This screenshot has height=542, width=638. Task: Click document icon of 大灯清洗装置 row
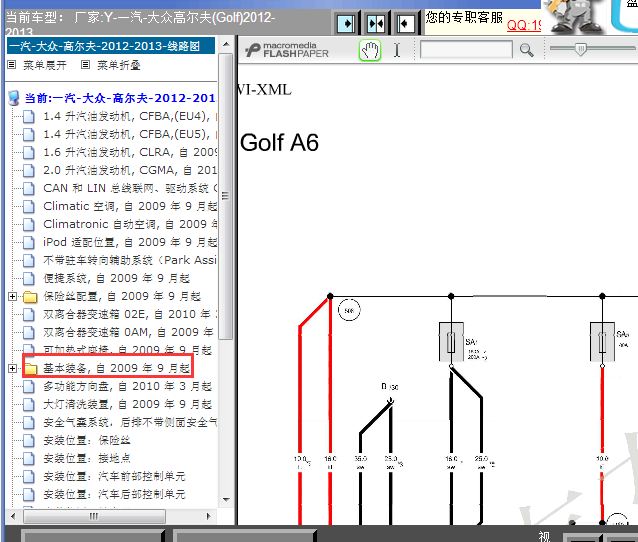pos(28,404)
